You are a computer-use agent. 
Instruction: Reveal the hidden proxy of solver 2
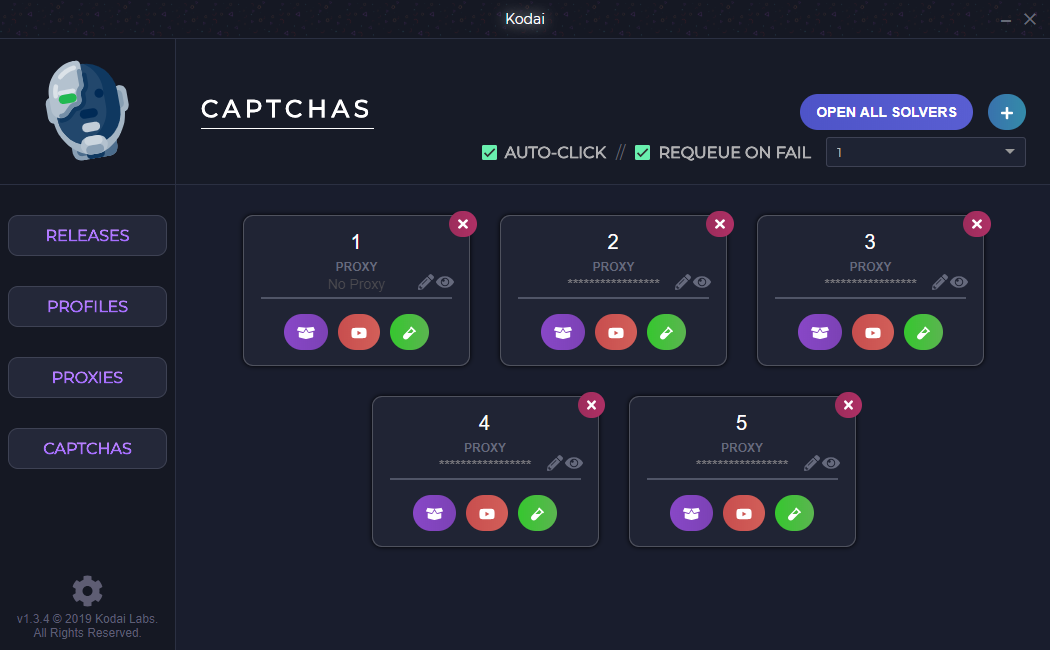[x=702, y=282]
